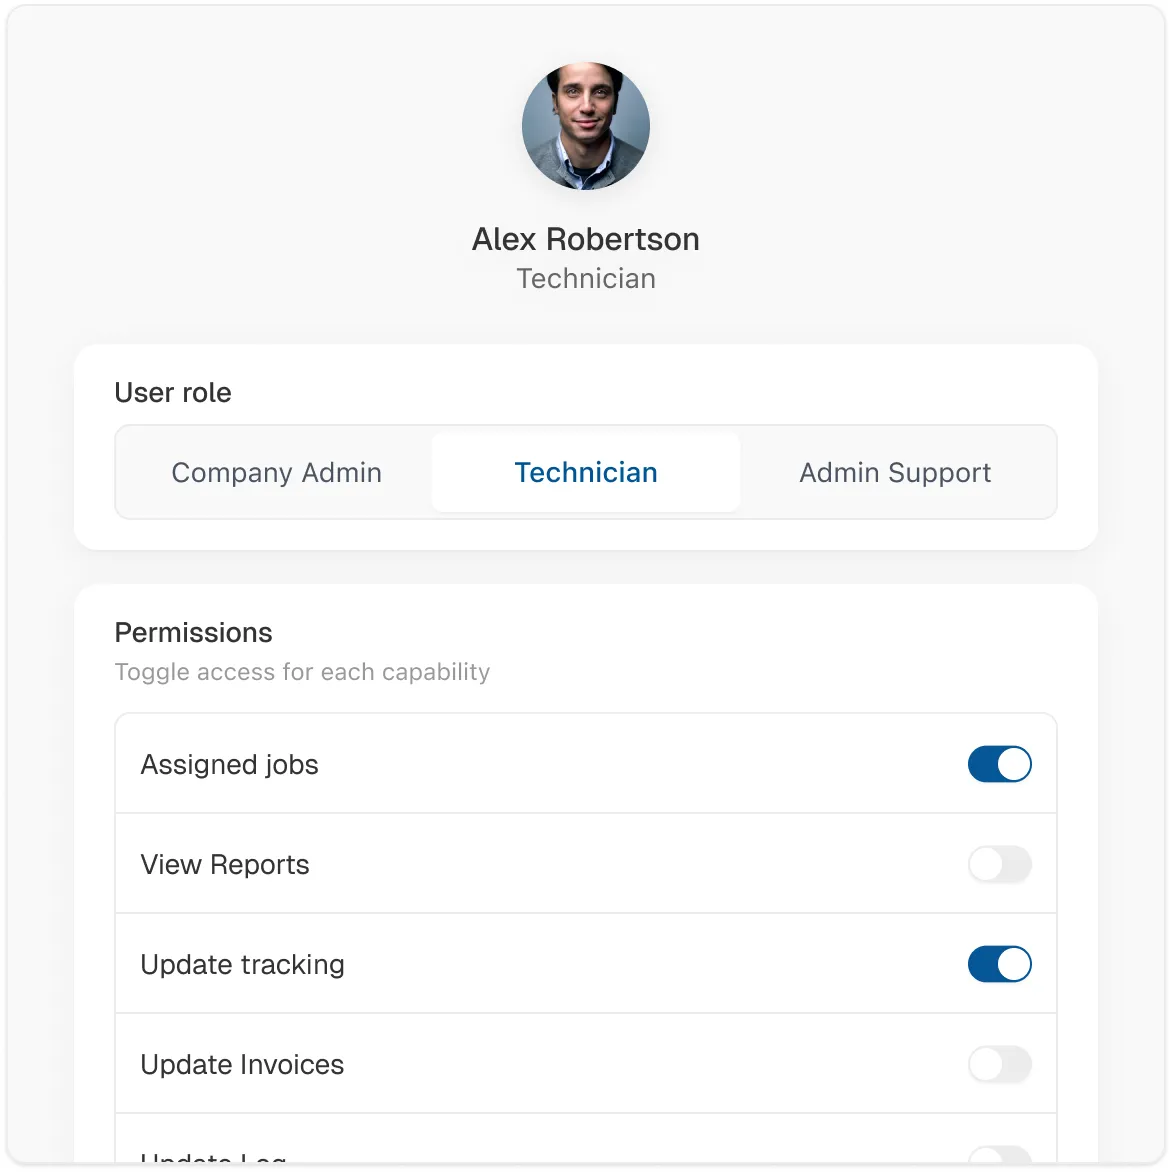
Task: Enable the View Reports toggle
Action: pyautogui.click(x=999, y=865)
